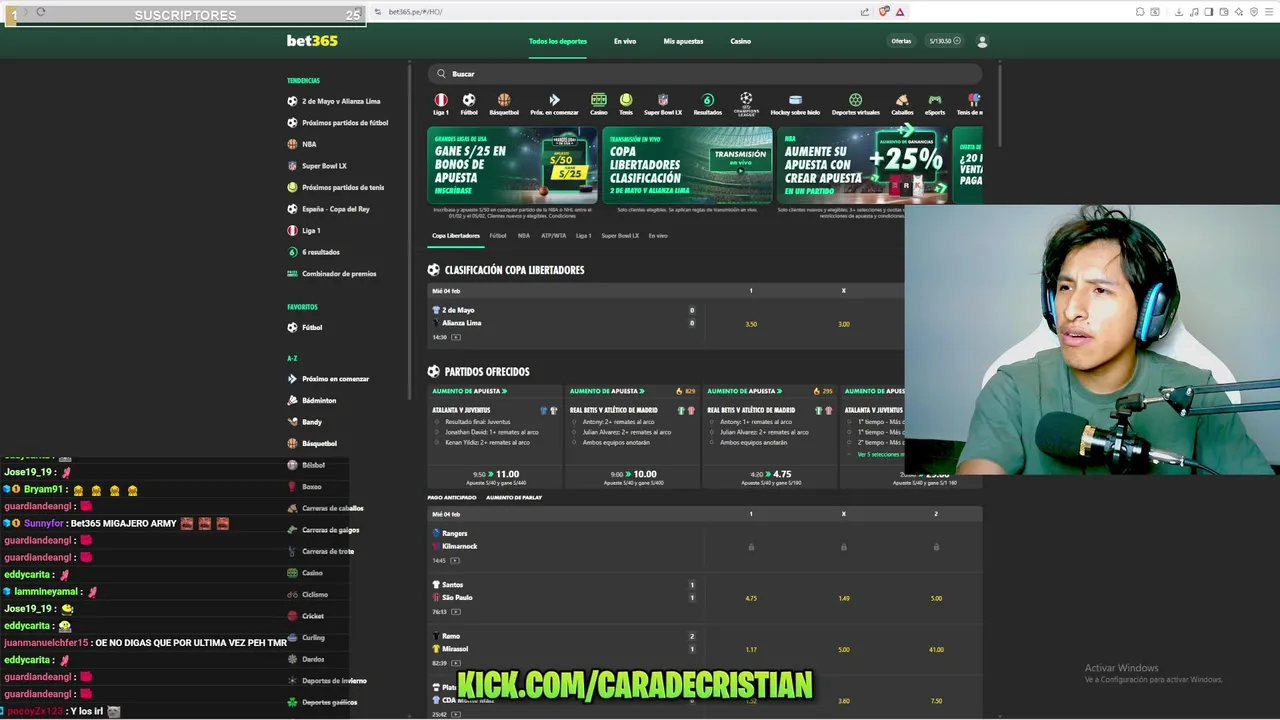Viewport: 1280px width, 720px height.
Task: Open Casino top navigation tab
Action: pyautogui.click(x=740, y=41)
